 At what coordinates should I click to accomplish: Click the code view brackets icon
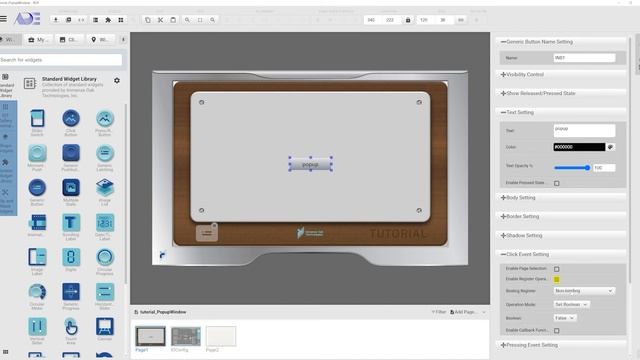[x=81, y=20]
